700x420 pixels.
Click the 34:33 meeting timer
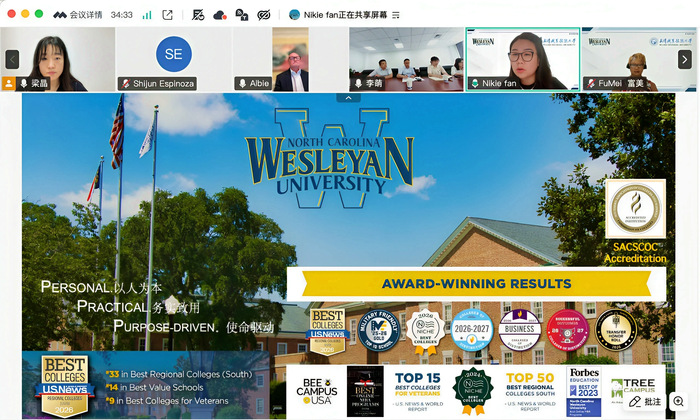click(121, 15)
